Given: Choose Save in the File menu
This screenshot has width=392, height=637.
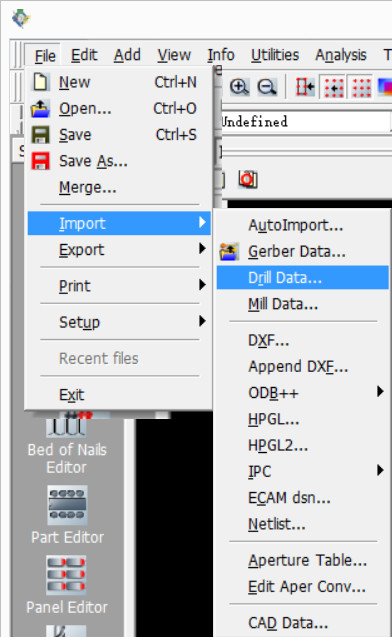Looking at the screenshot, I should [x=119, y=135].
